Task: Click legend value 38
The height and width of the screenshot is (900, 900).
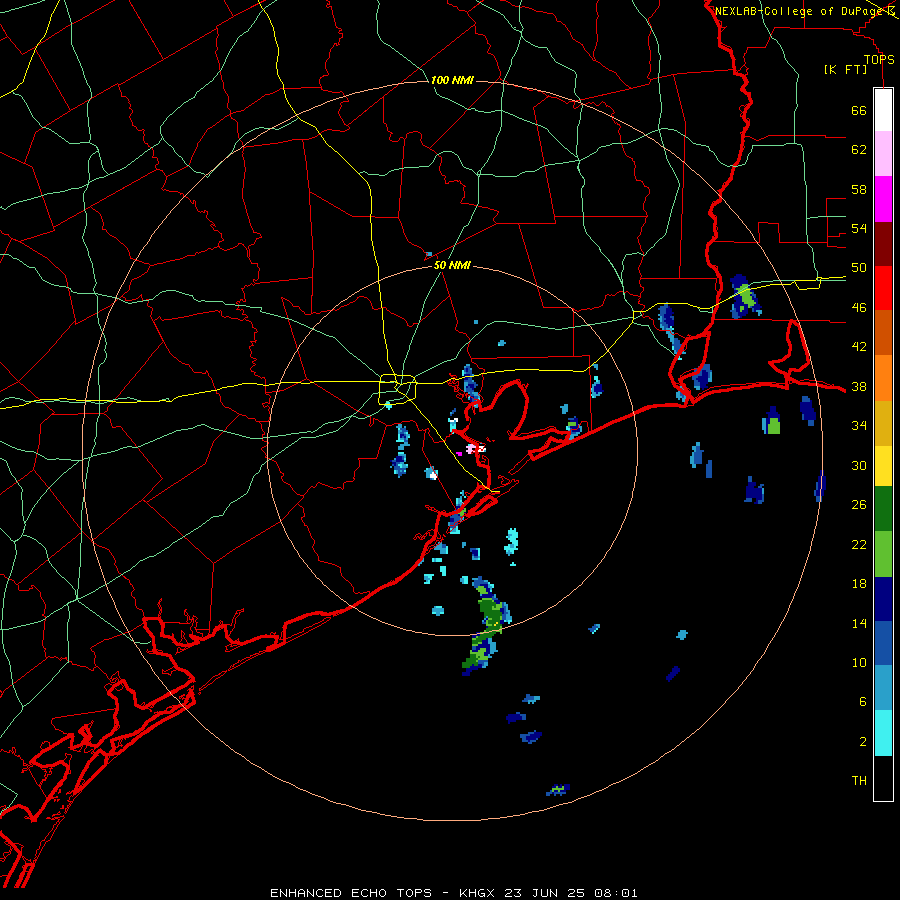Action: pos(859,387)
